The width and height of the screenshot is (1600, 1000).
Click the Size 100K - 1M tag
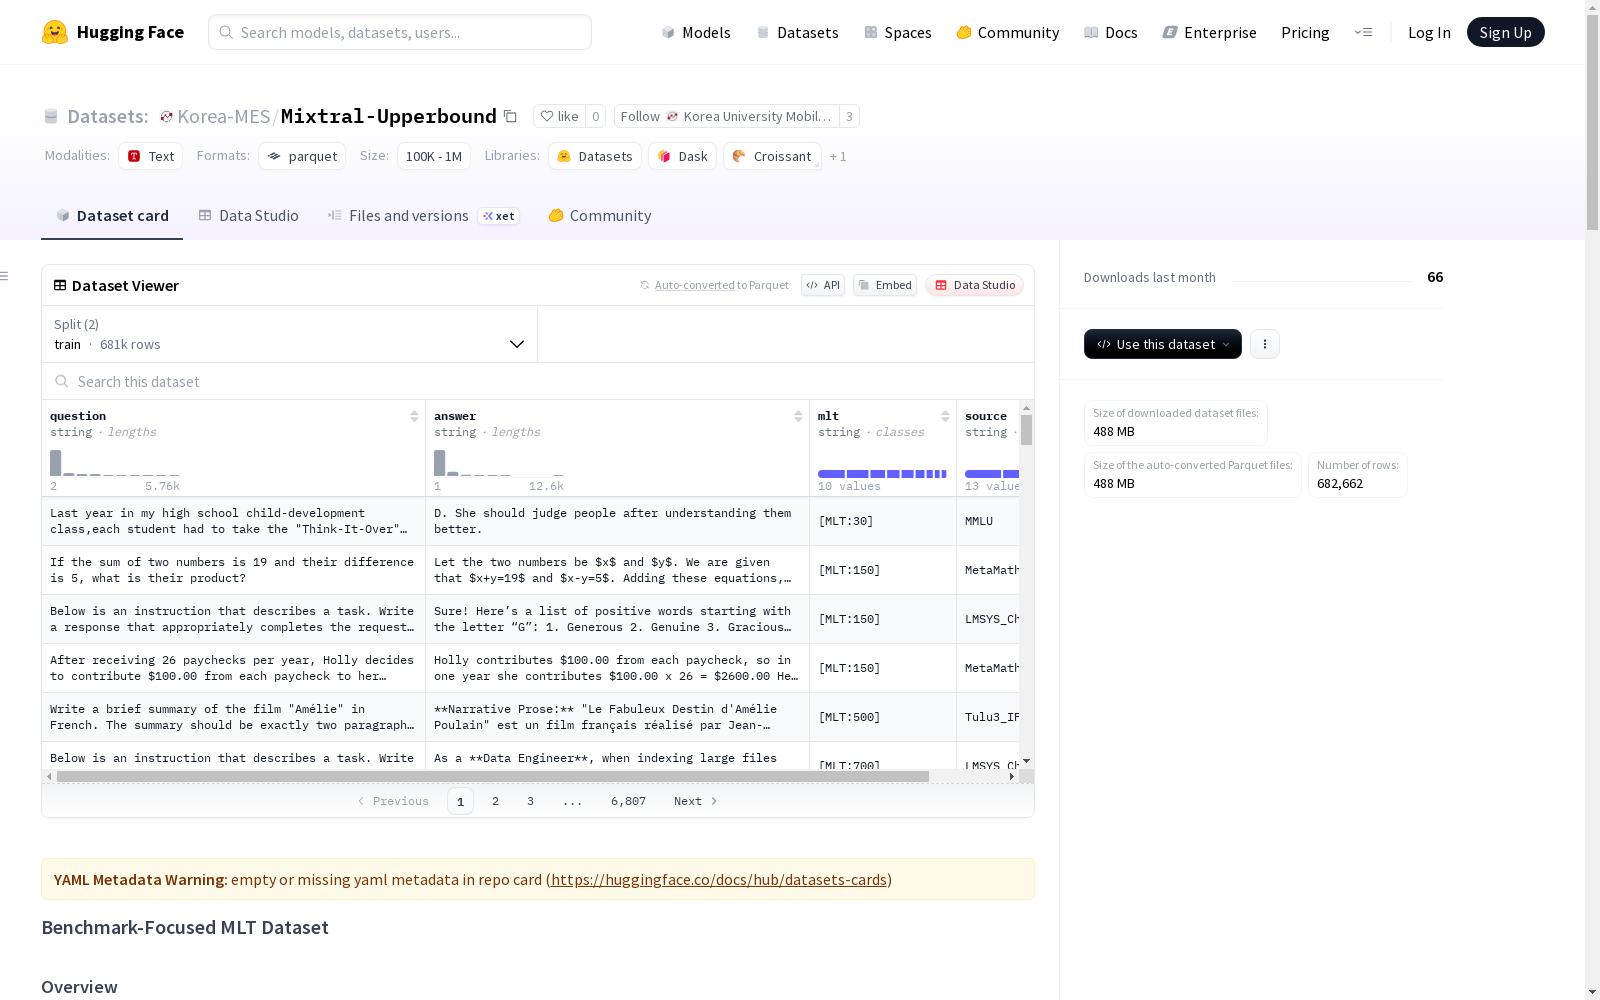(x=434, y=156)
